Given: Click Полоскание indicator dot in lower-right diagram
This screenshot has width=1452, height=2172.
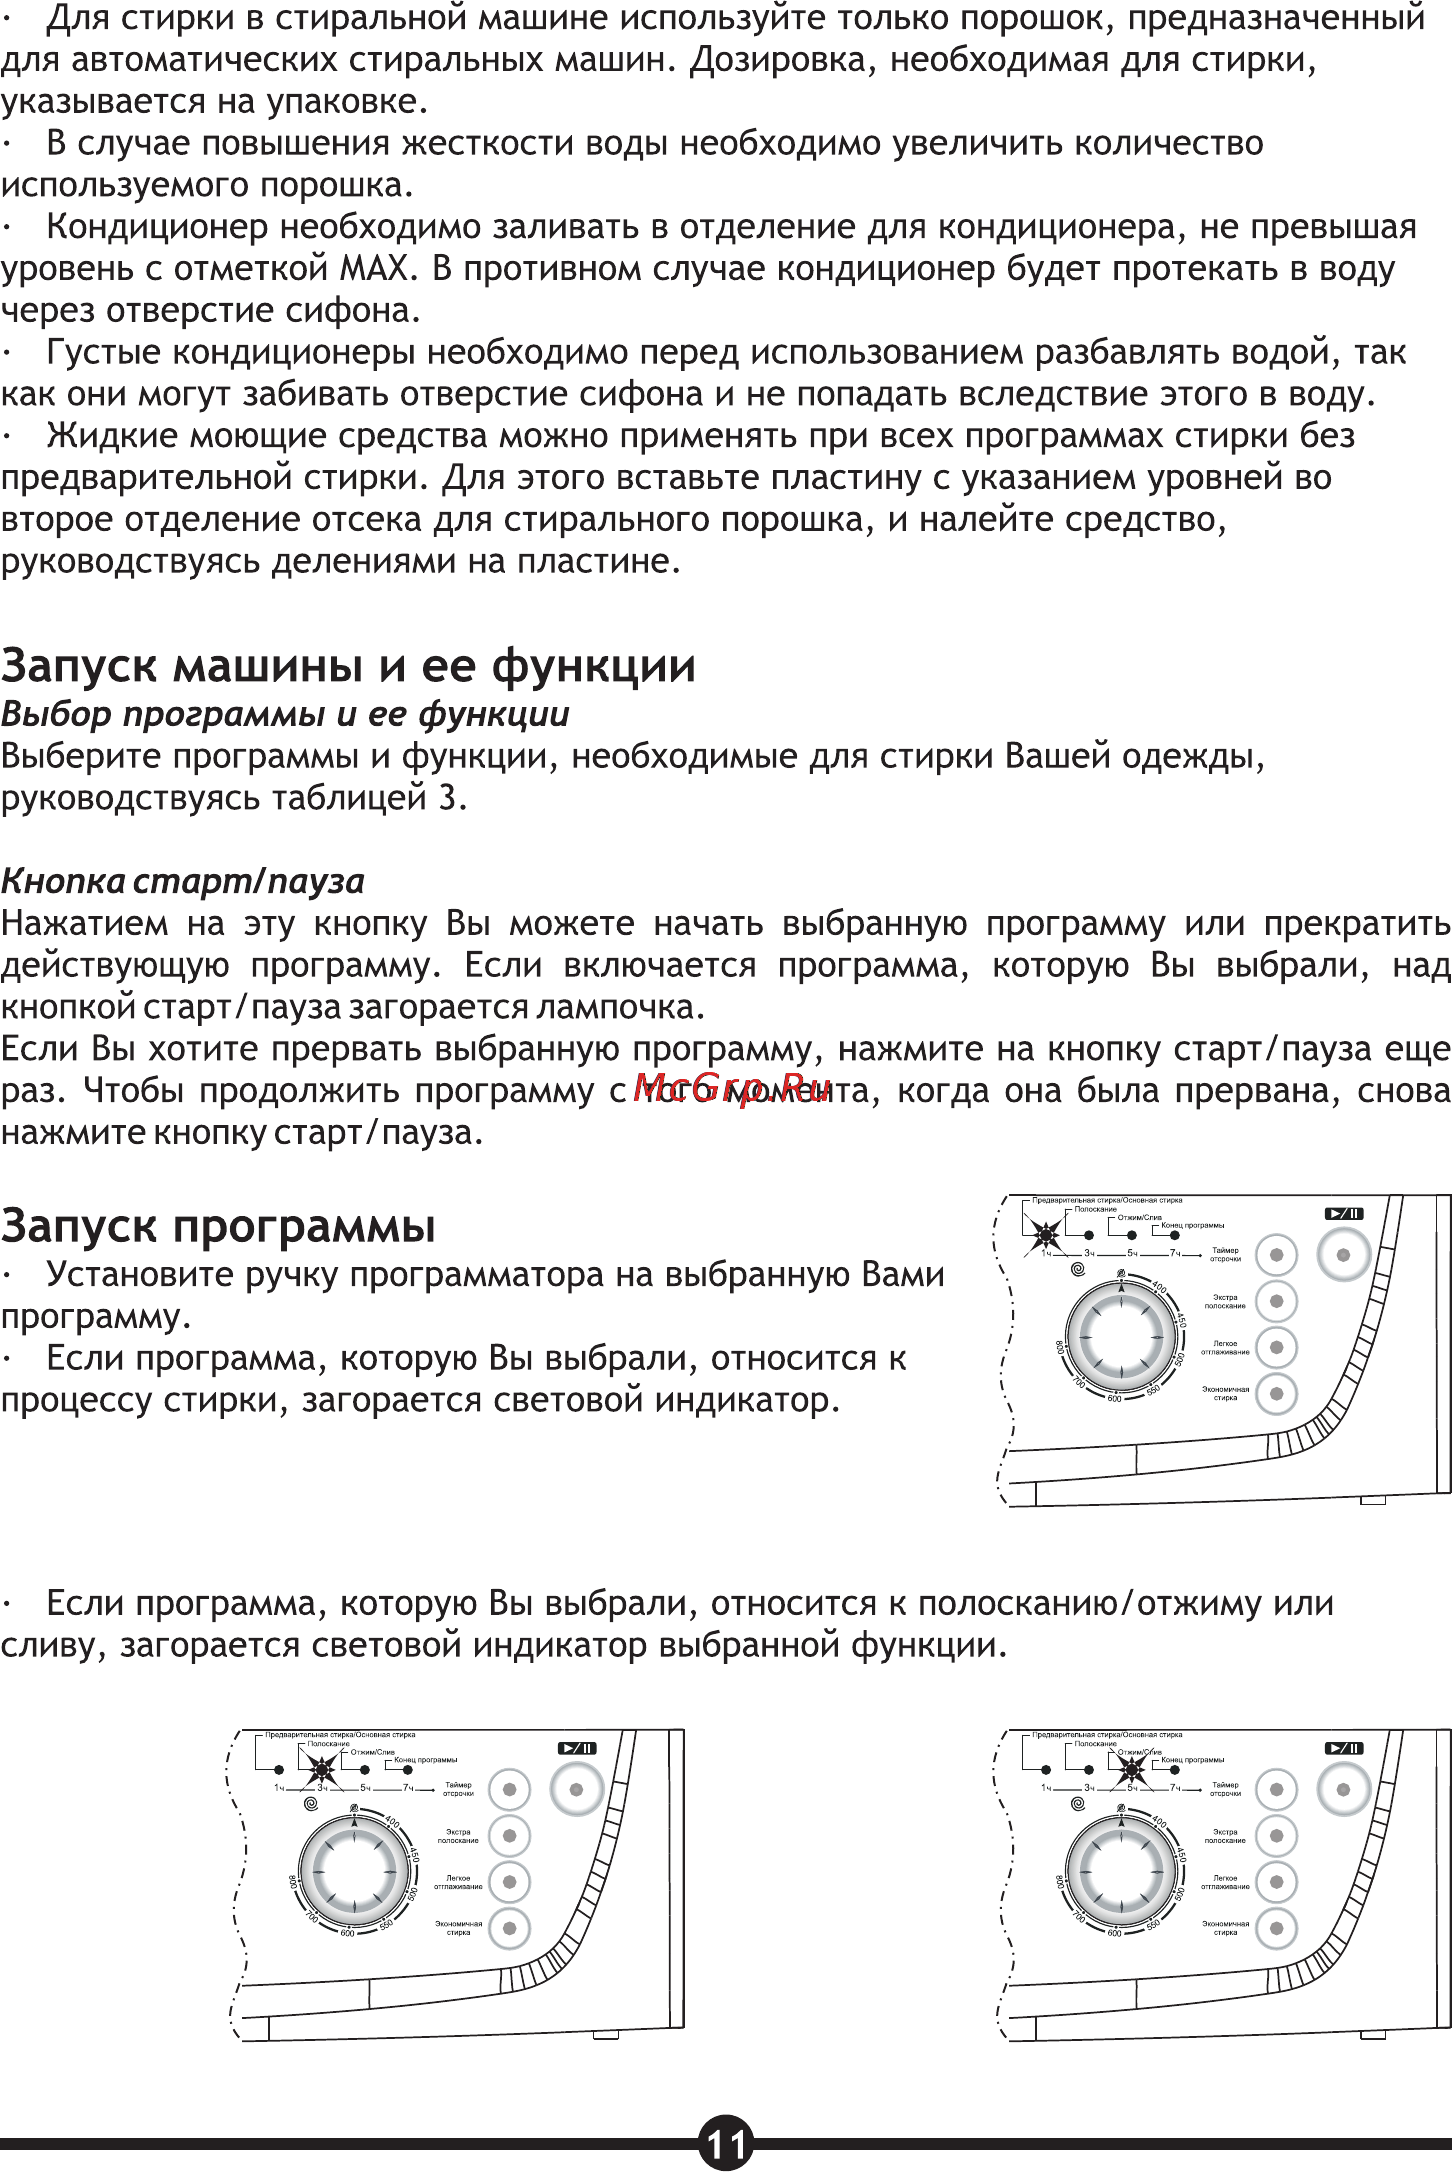Looking at the screenshot, I should click(1089, 1771).
